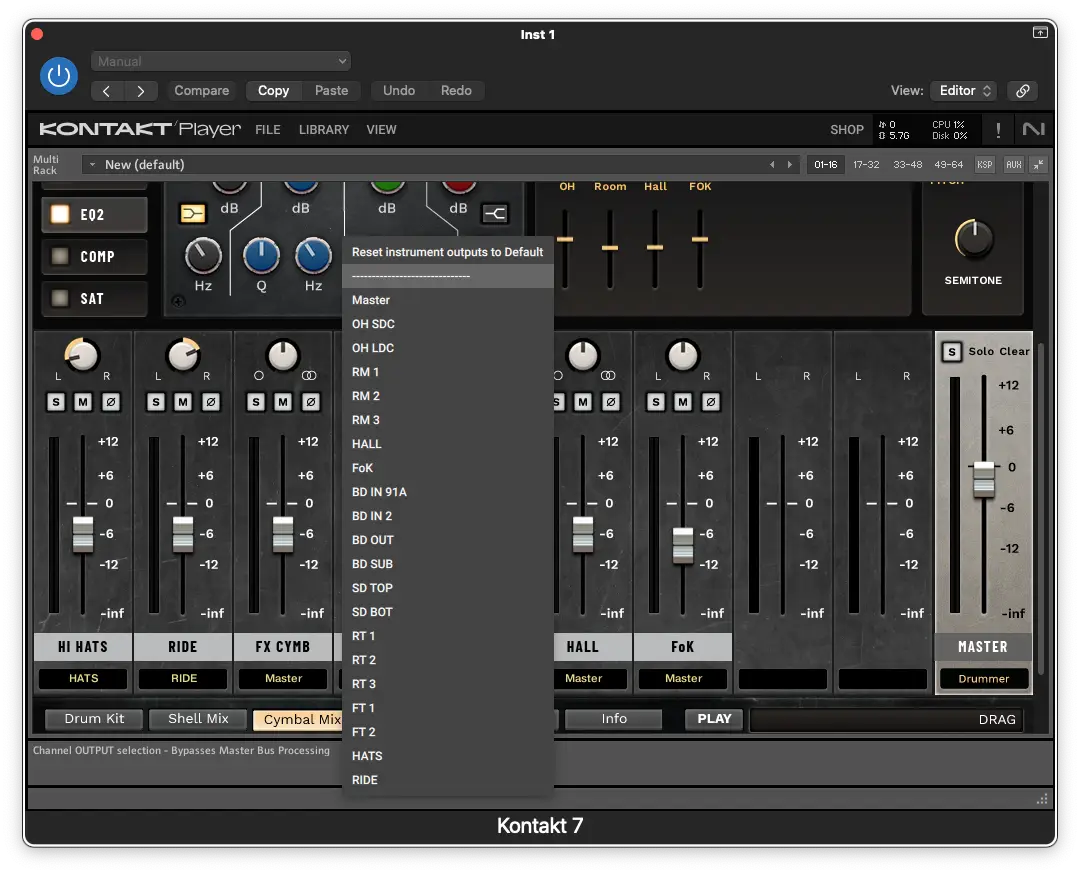Viewport: 1080px width, 874px height.
Task: Open HI HATS output selector showing HATS
Action: (83, 678)
